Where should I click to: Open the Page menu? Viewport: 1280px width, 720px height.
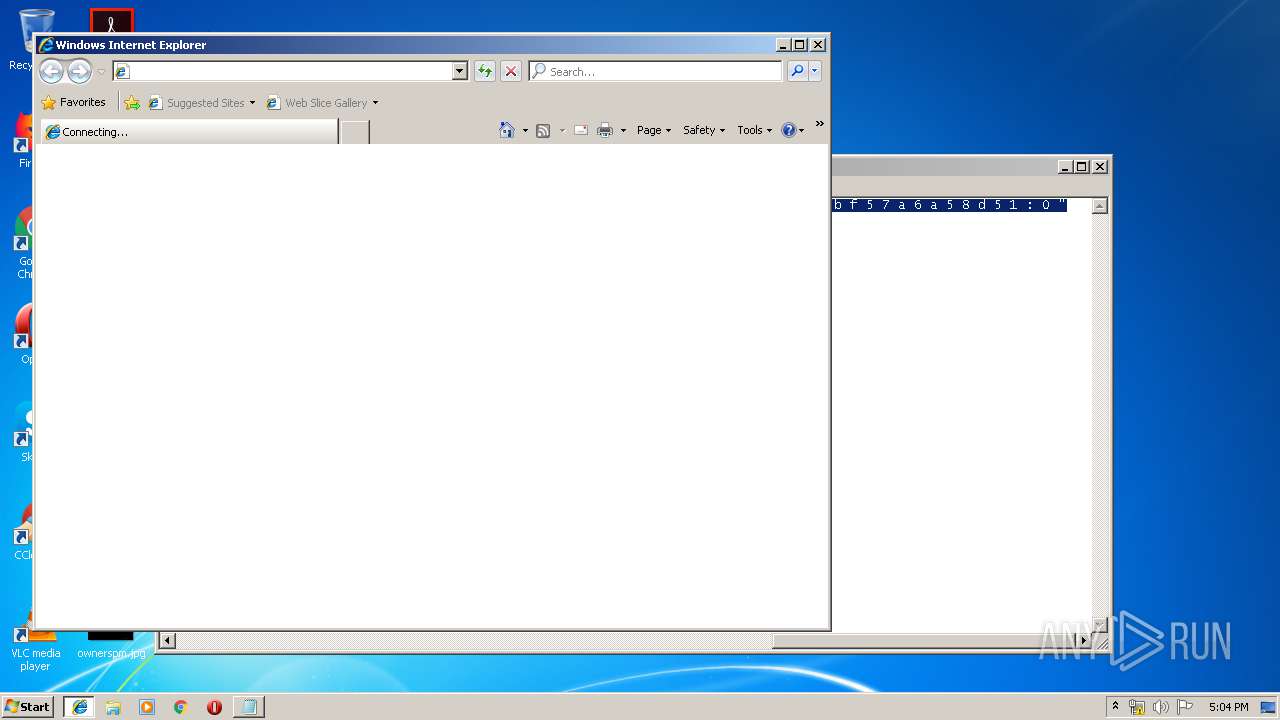654,130
